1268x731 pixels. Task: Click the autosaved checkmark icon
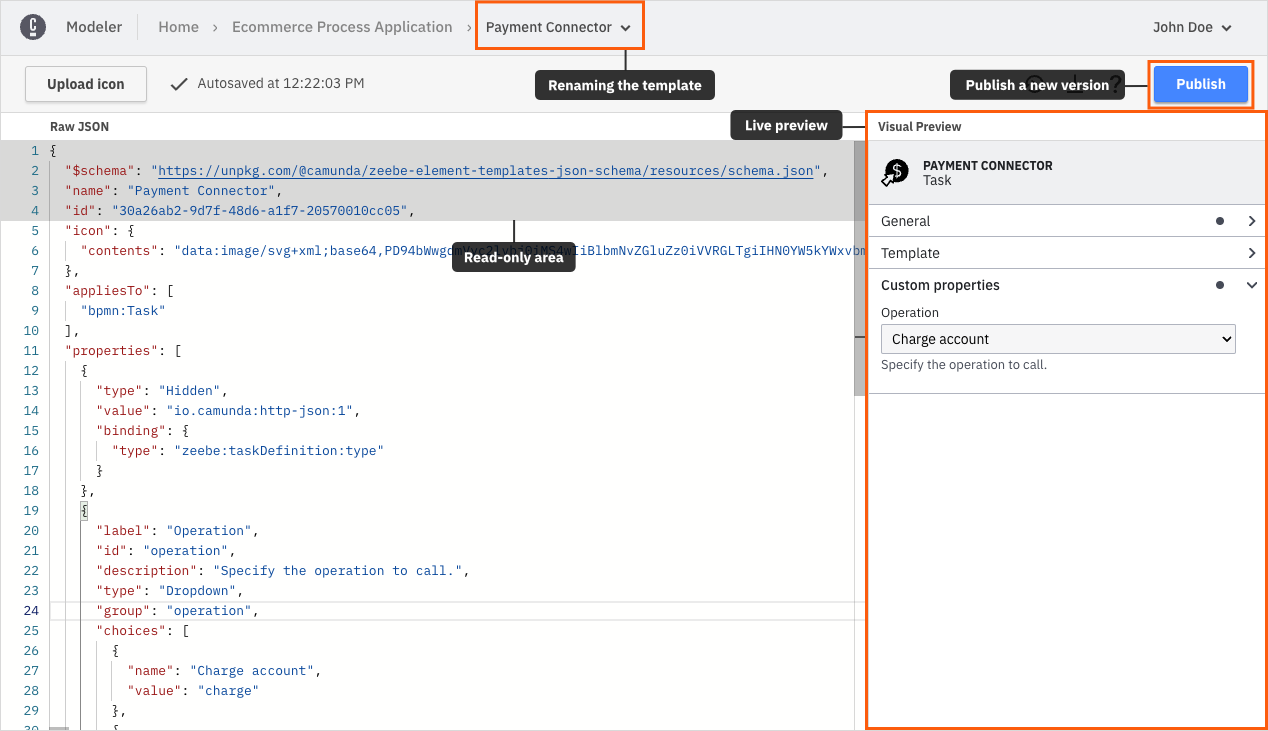(x=179, y=84)
